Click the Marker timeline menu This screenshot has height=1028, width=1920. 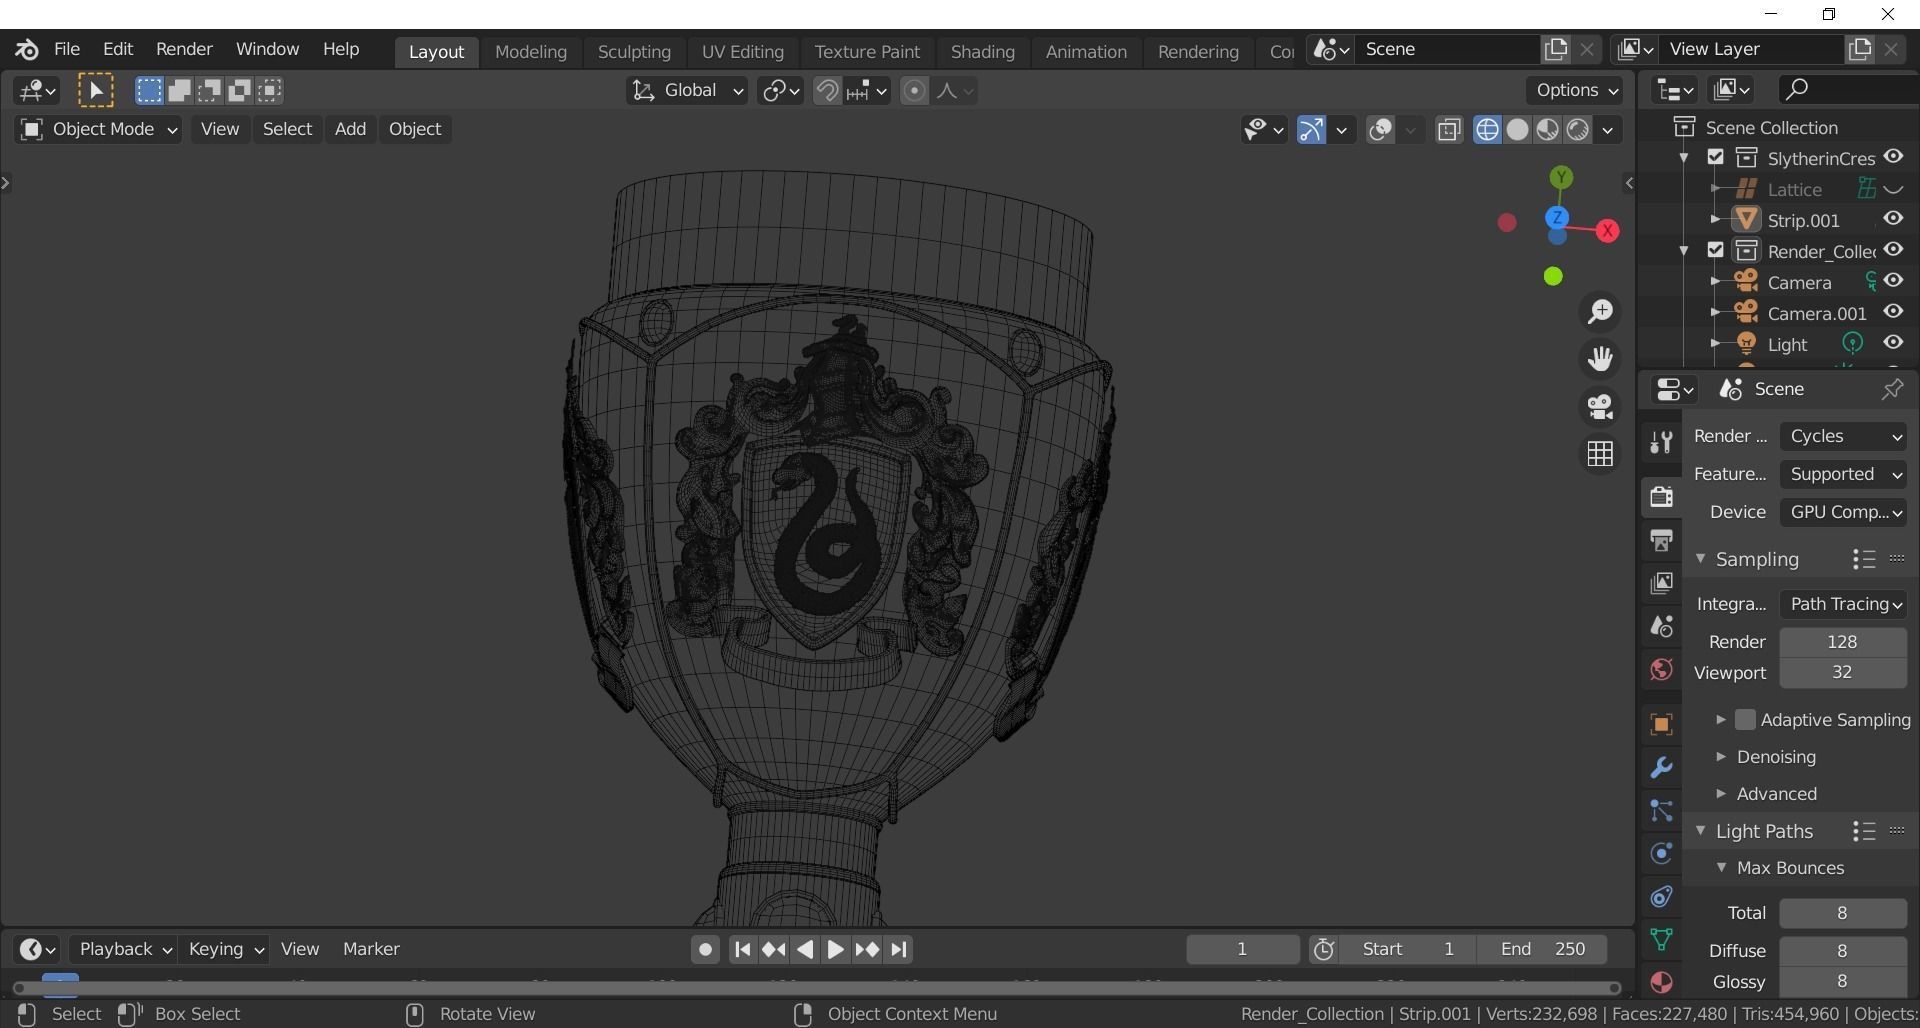[x=371, y=949]
